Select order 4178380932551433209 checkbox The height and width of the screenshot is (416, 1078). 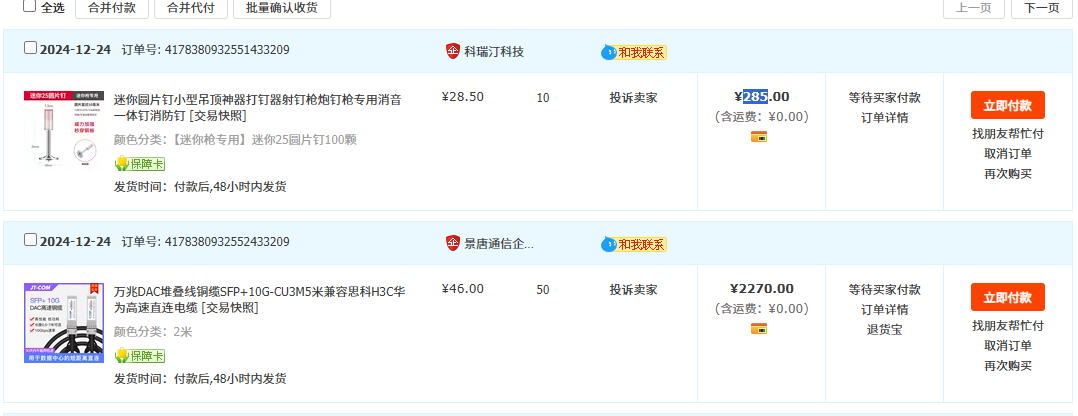[30, 48]
